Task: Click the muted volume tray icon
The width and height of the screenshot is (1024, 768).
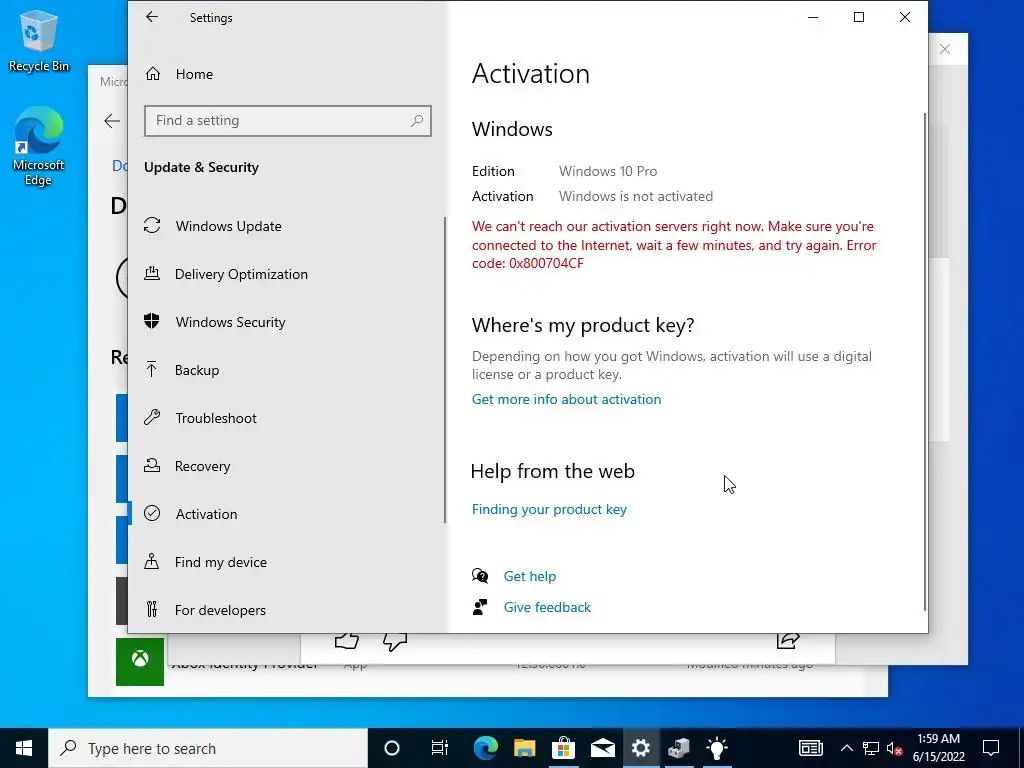Action: [895, 748]
